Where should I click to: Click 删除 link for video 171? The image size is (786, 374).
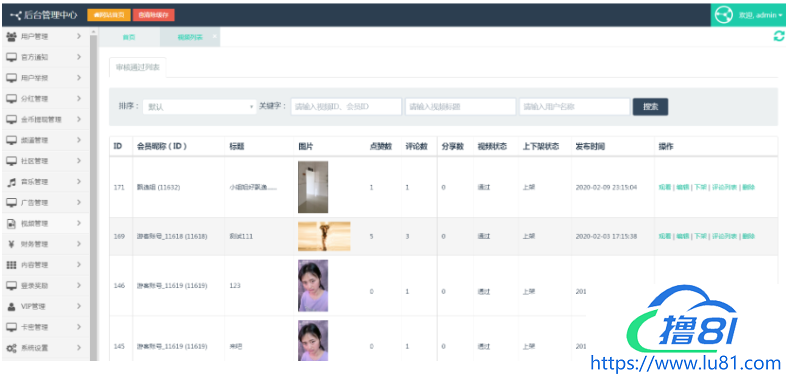(748, 187)
